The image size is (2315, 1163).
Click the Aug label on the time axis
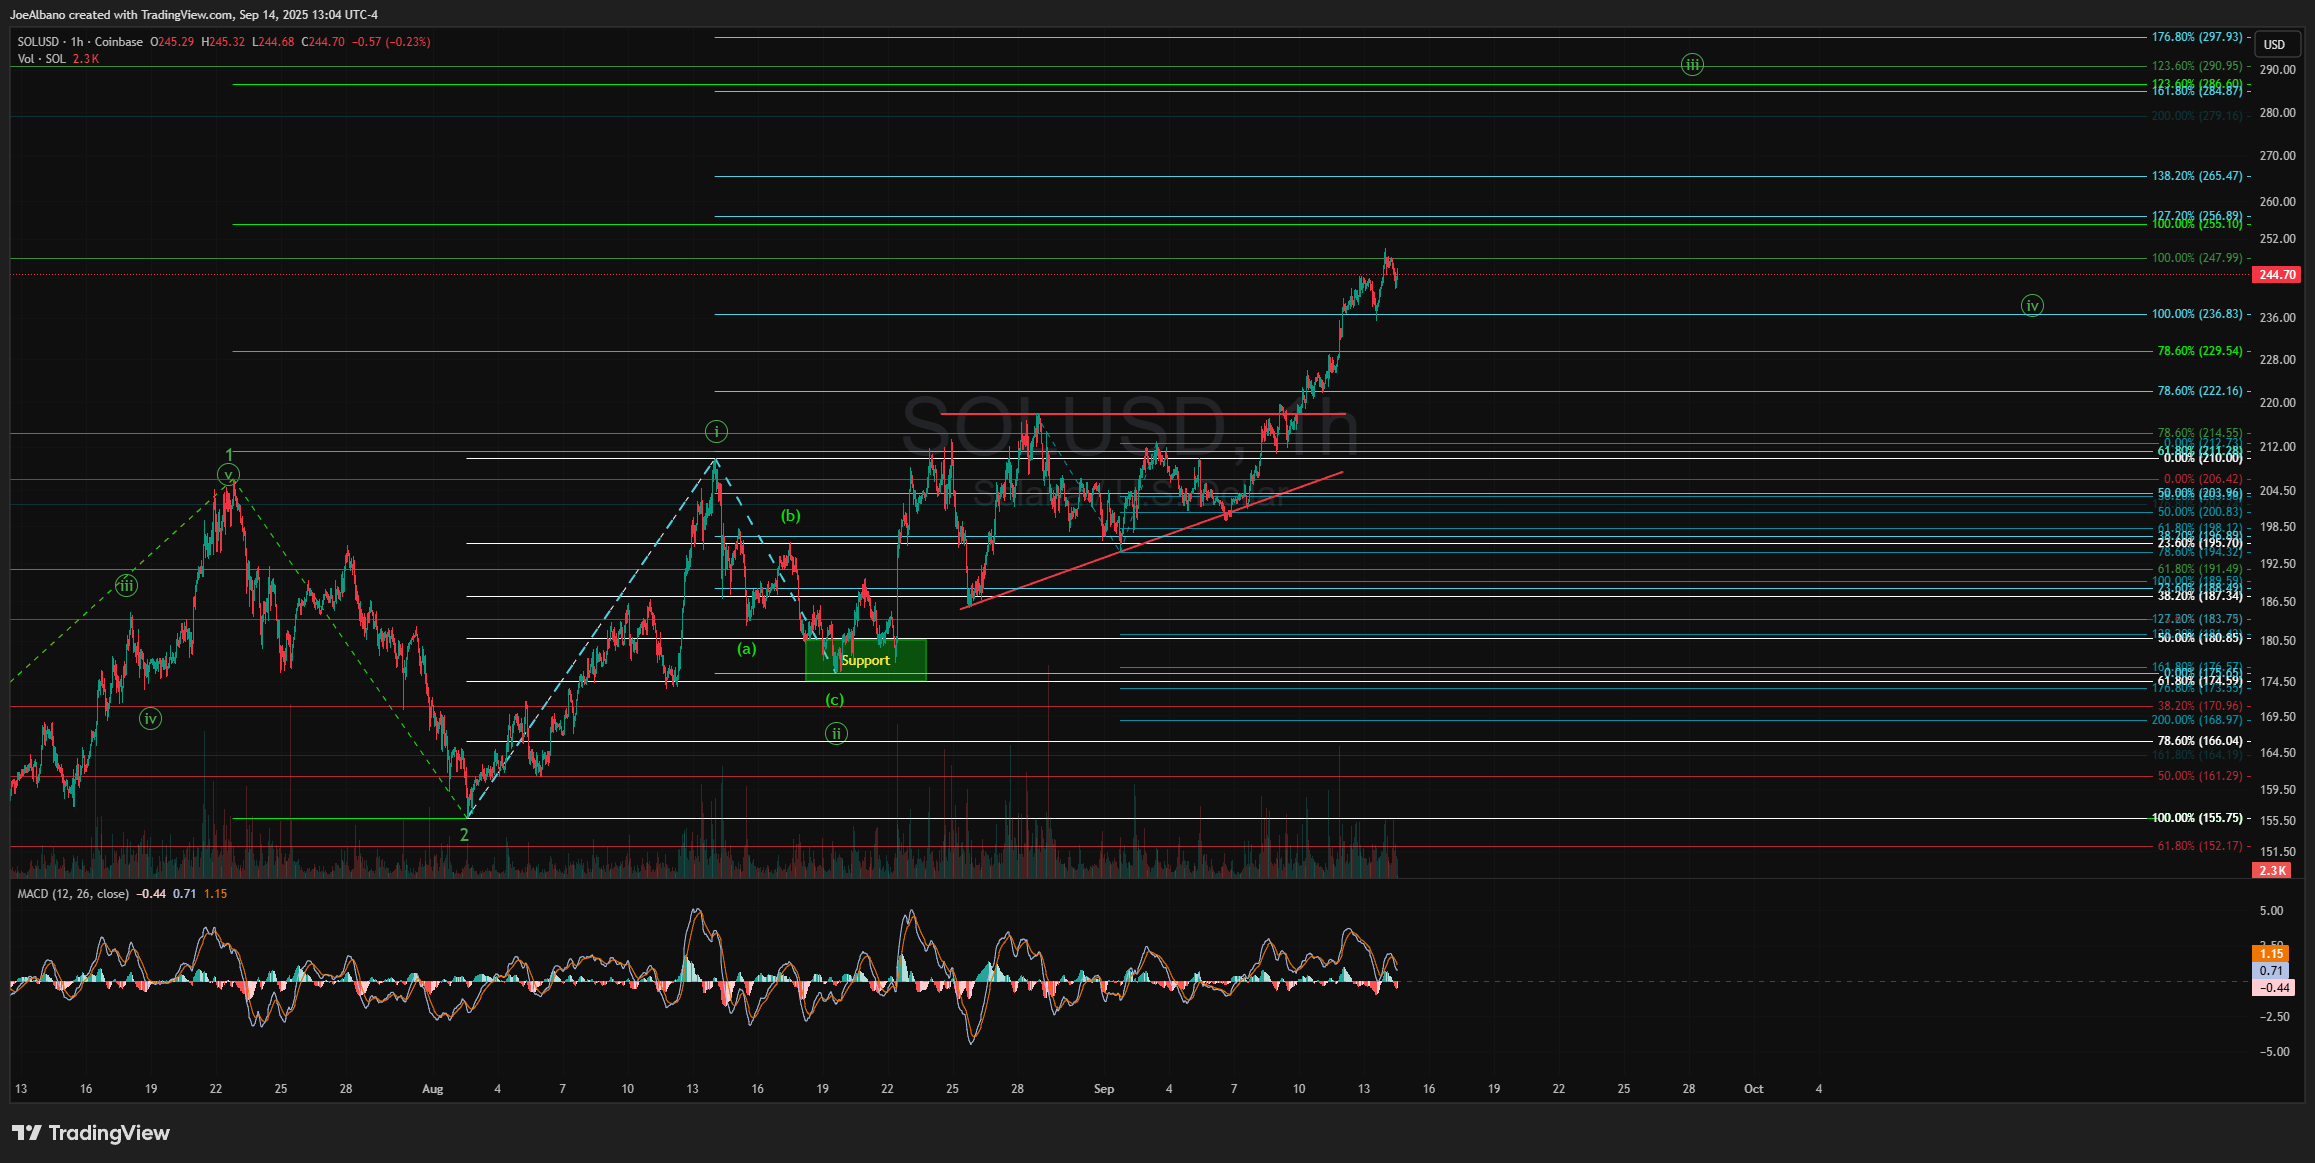coord(432,1089)
